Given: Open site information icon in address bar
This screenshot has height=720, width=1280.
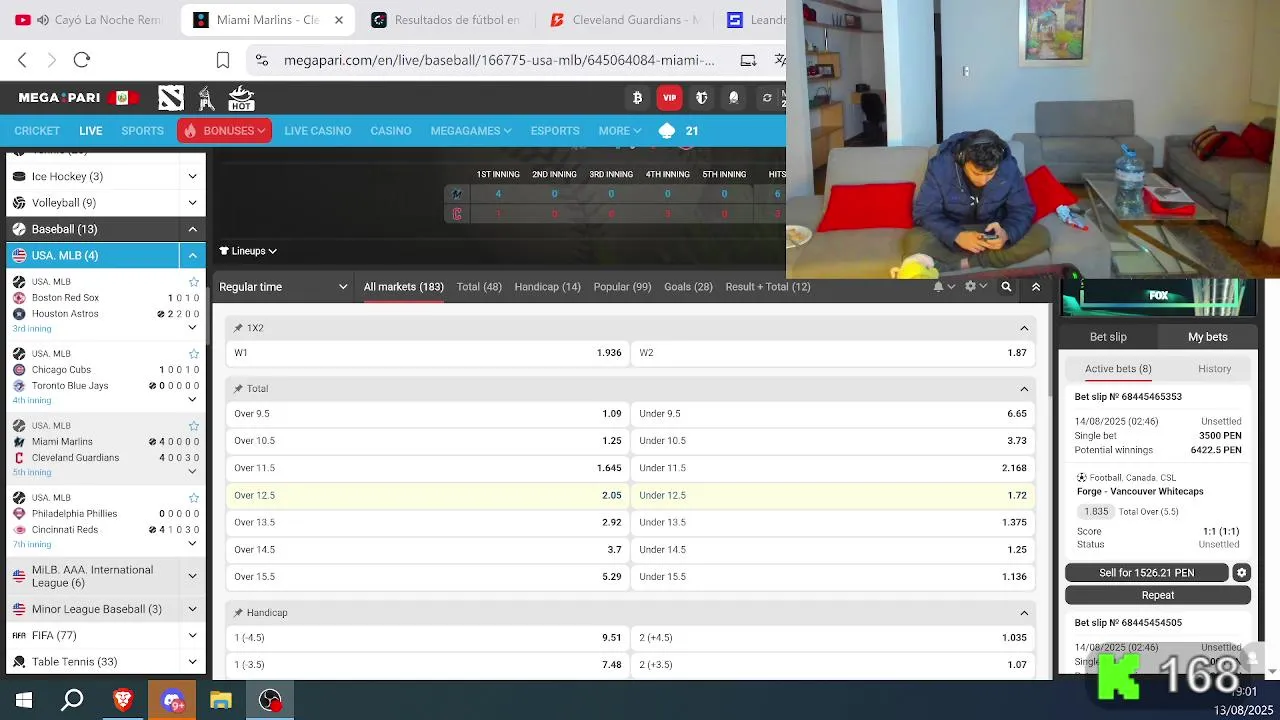Looking at the screenshot, I should click(262, 60).
